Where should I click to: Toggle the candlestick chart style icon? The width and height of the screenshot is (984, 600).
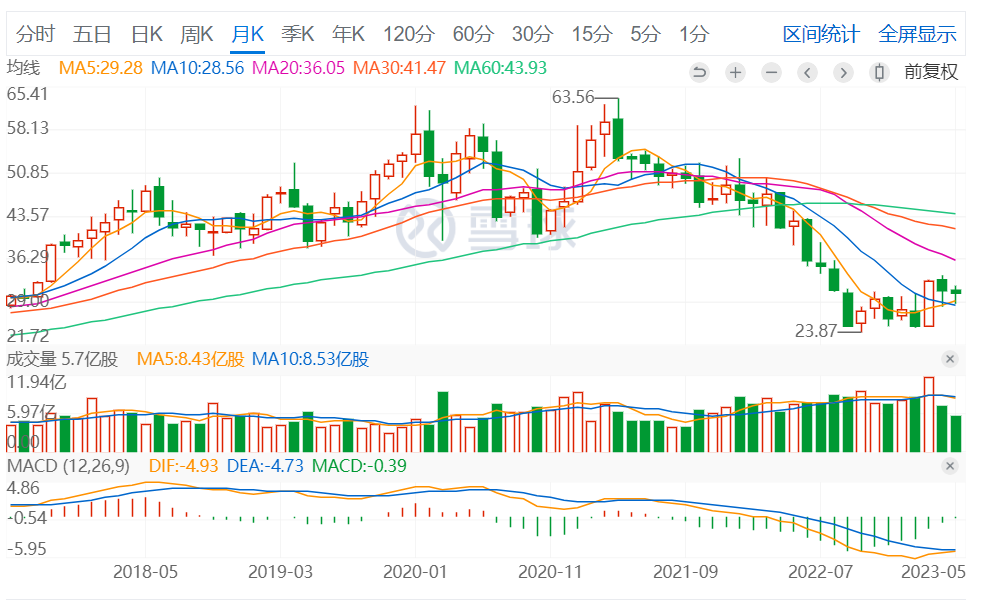[879, 72]
